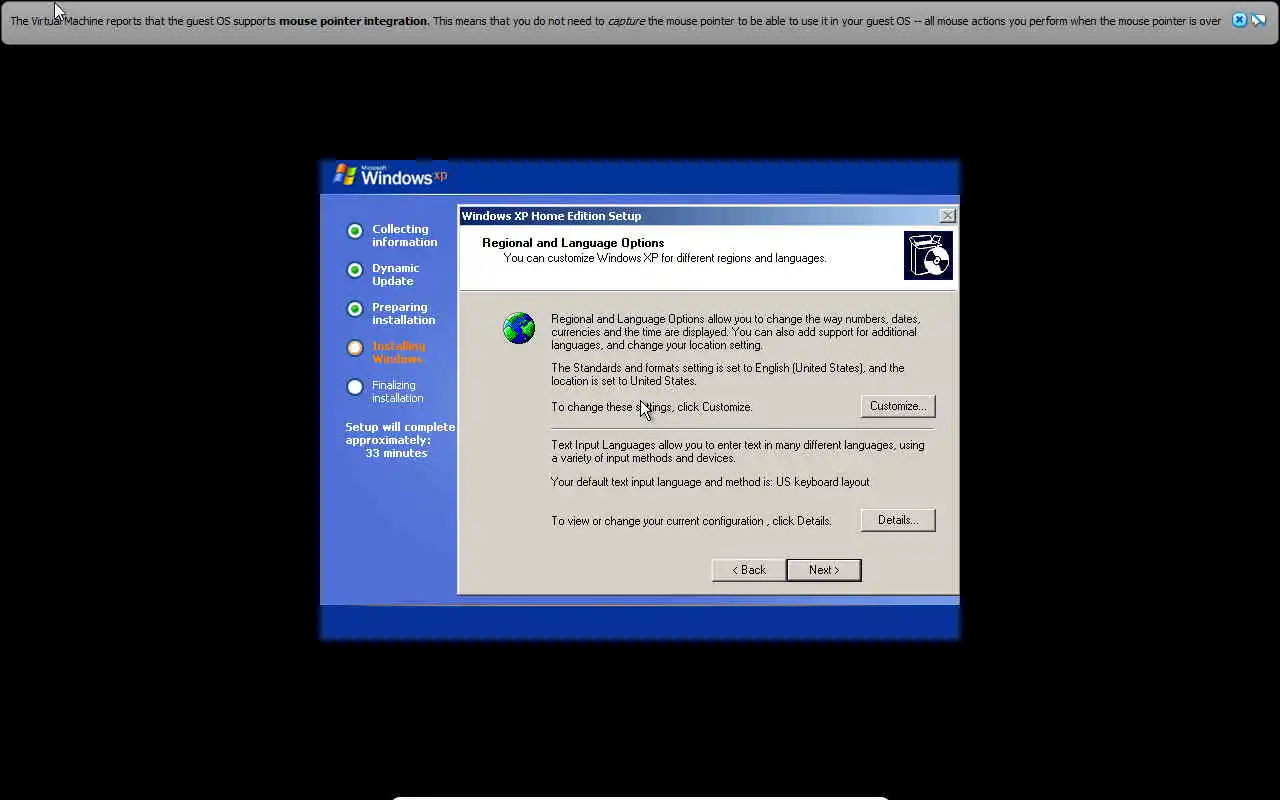1280x800 pixels.
Task: Click the globe icon in setup dialog
Action: tap(519, 328)
